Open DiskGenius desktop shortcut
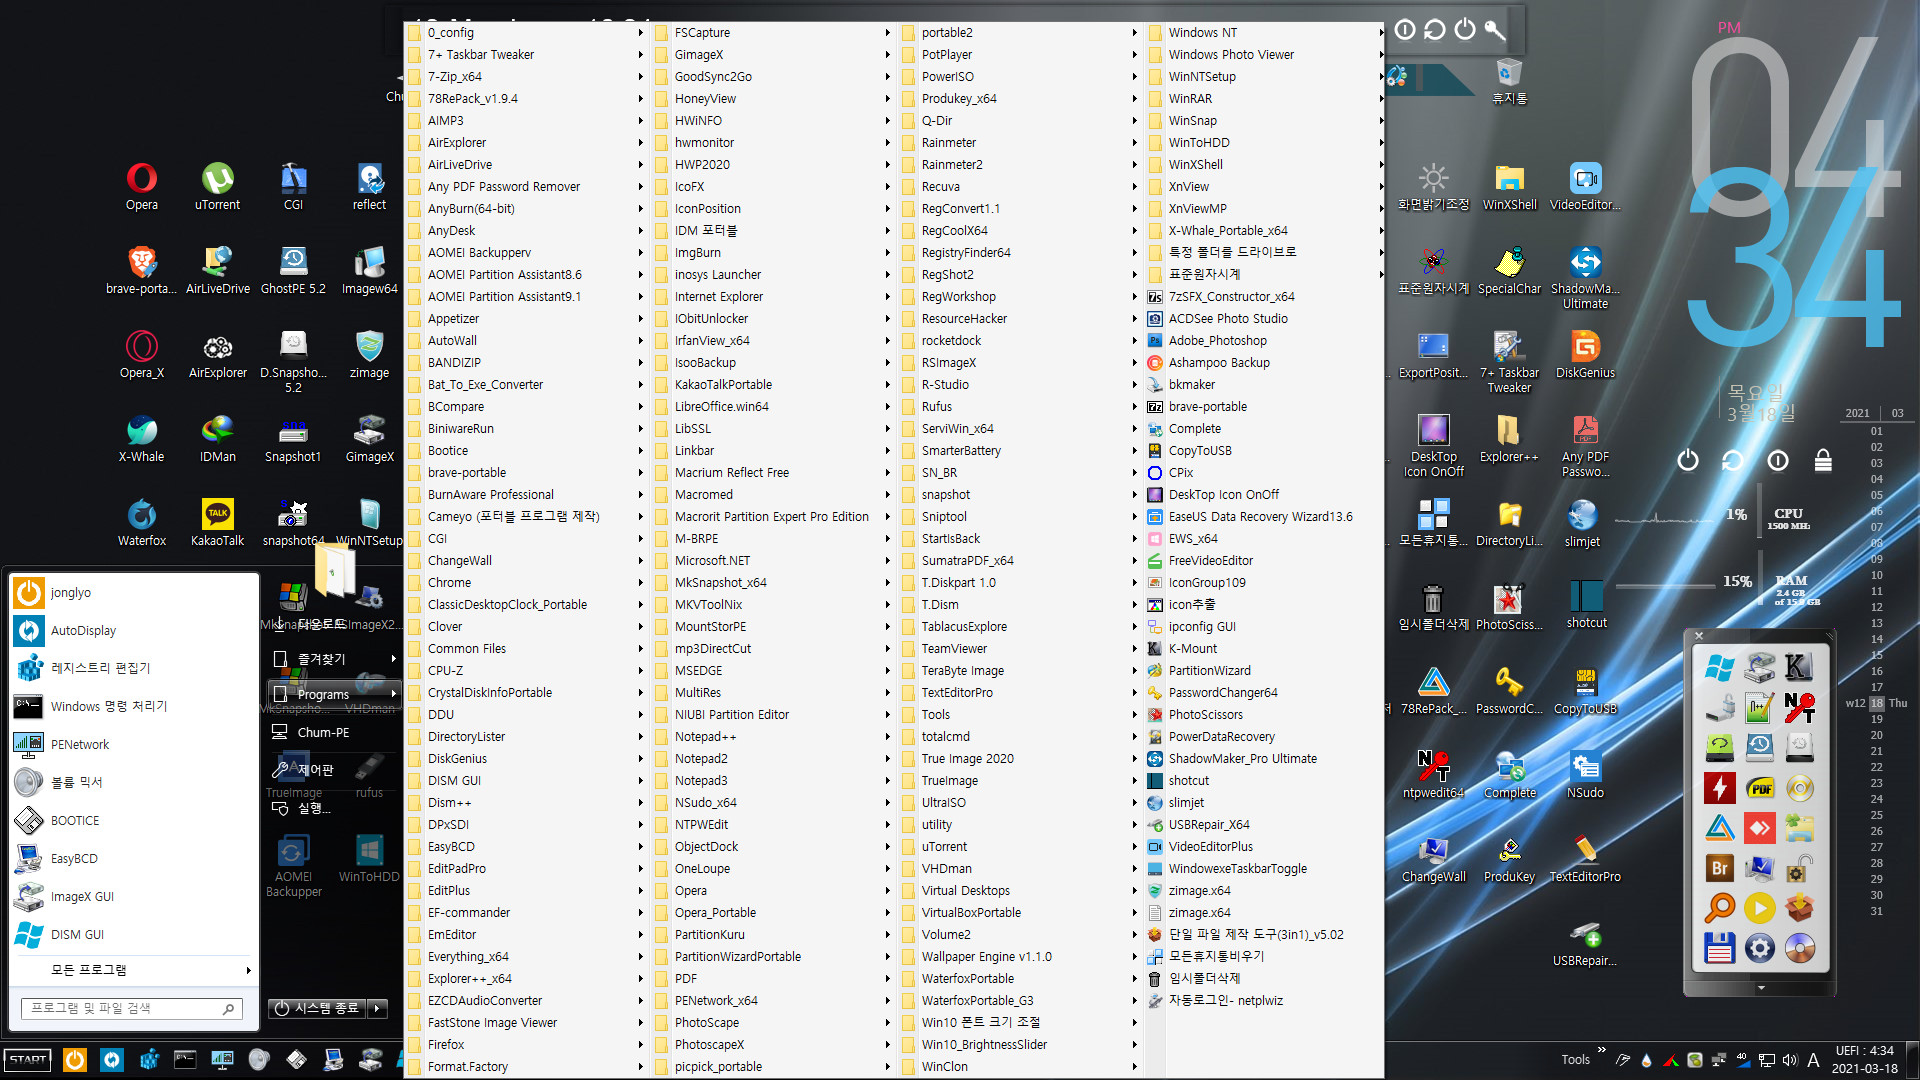Screen dimensions: 1920x1080 (1585, 354)
